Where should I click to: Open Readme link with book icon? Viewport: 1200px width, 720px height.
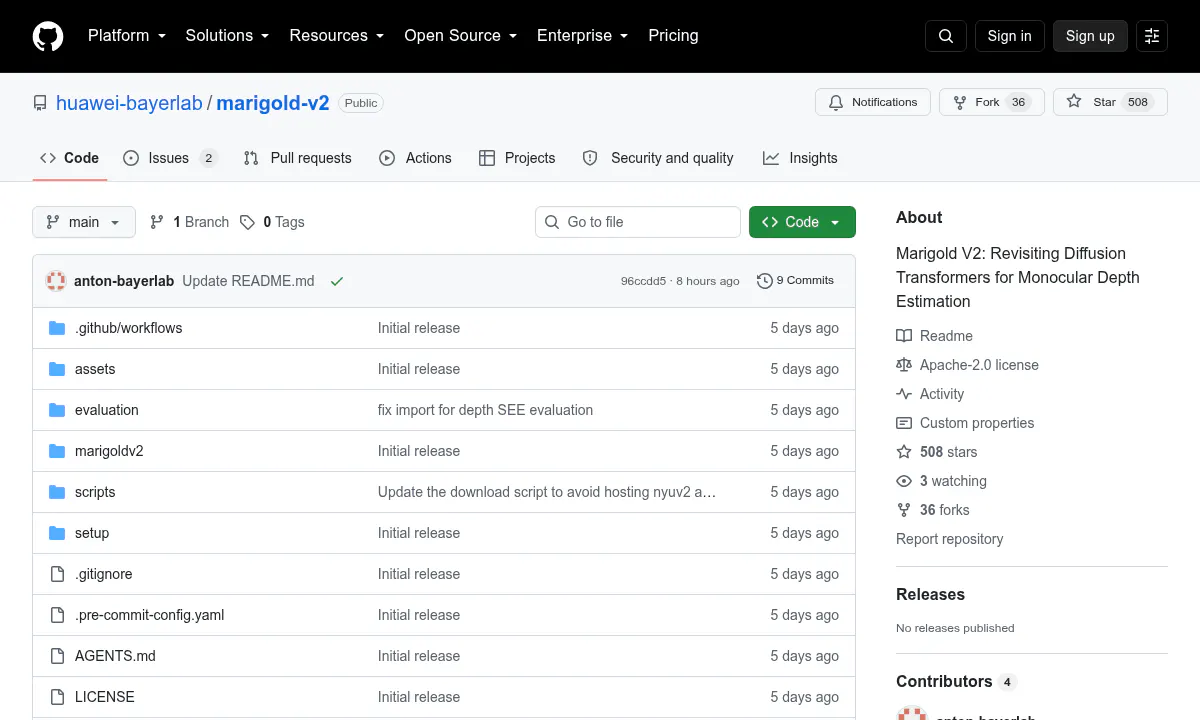coord(934,336)
